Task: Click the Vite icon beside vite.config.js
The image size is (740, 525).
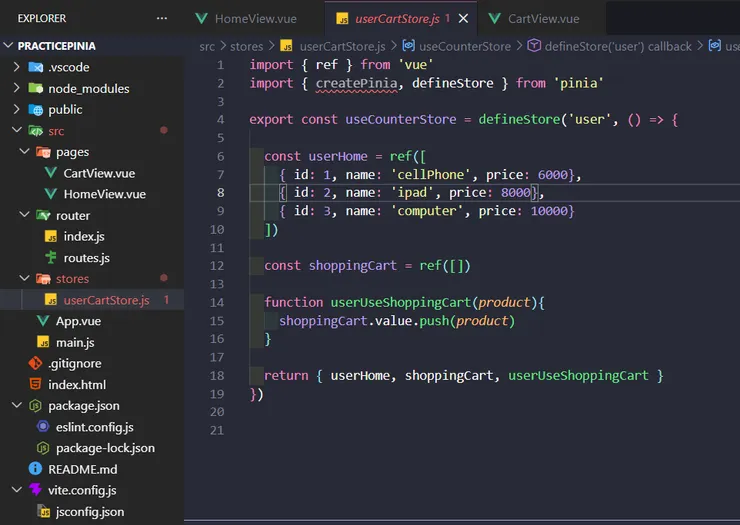Action: (35, 490)
